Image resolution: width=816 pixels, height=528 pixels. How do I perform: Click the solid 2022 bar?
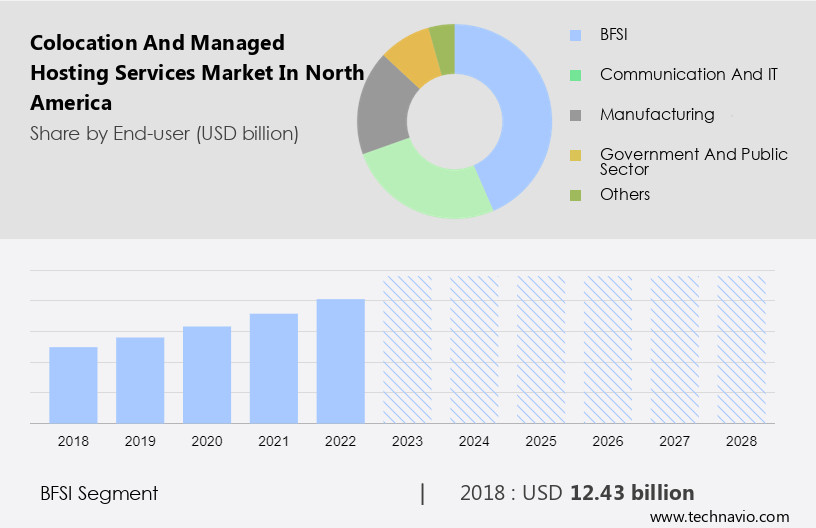[x=341, y=361]
